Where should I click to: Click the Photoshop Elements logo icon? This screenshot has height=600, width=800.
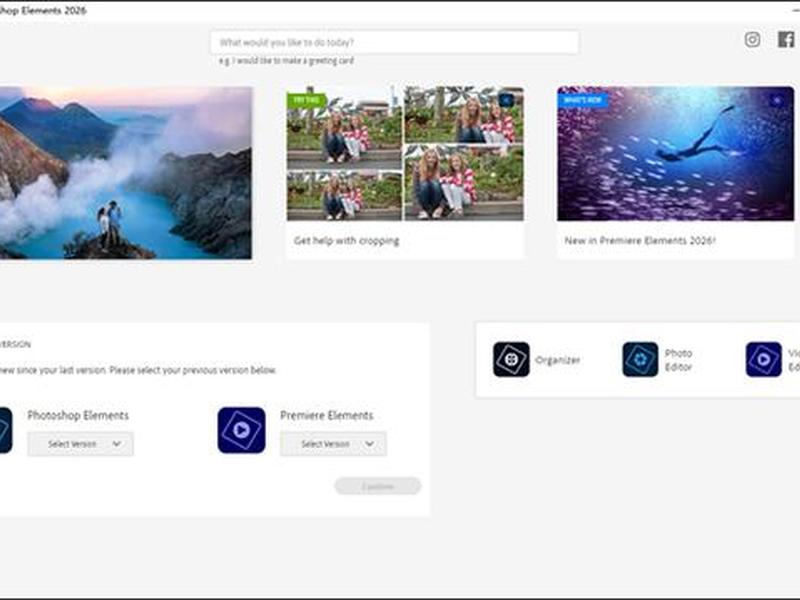point(5,430)
